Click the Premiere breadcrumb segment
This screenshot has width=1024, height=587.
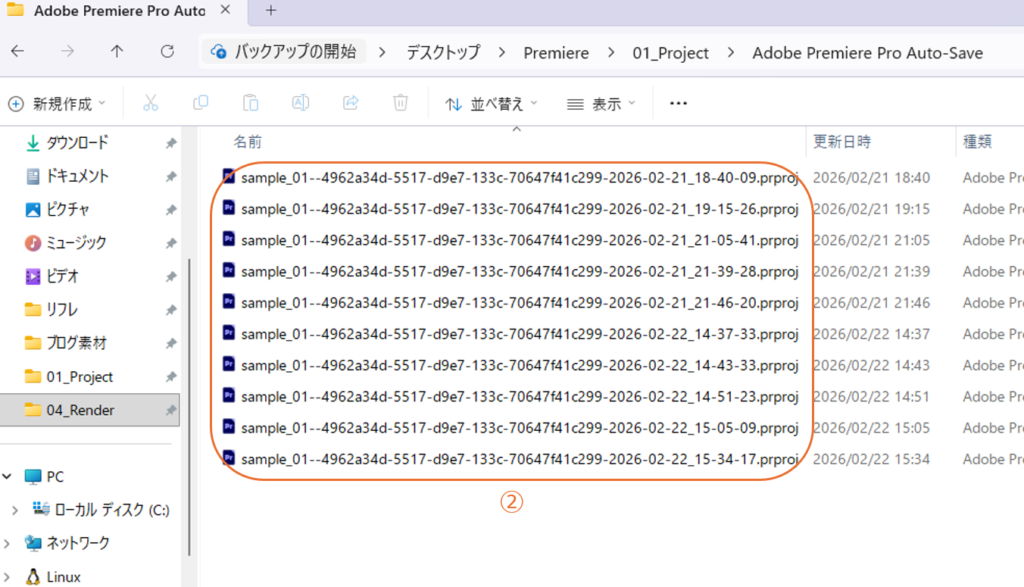pyautogui.click(x=556, y=52)
